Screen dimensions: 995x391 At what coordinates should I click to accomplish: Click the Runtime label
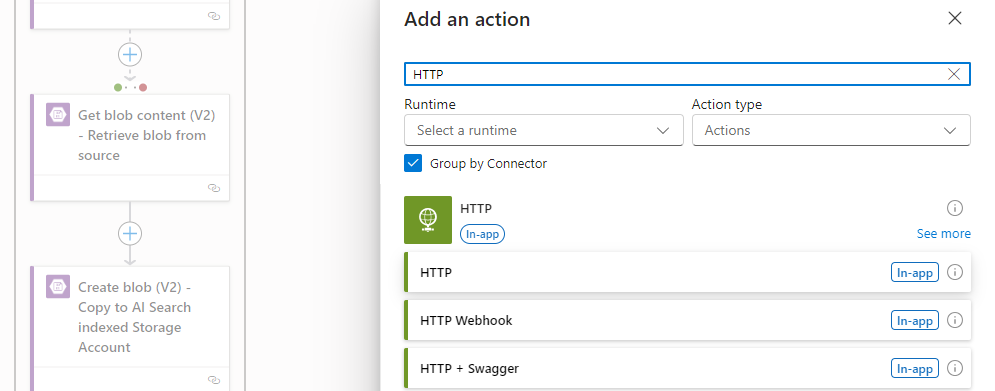point(430,104)
